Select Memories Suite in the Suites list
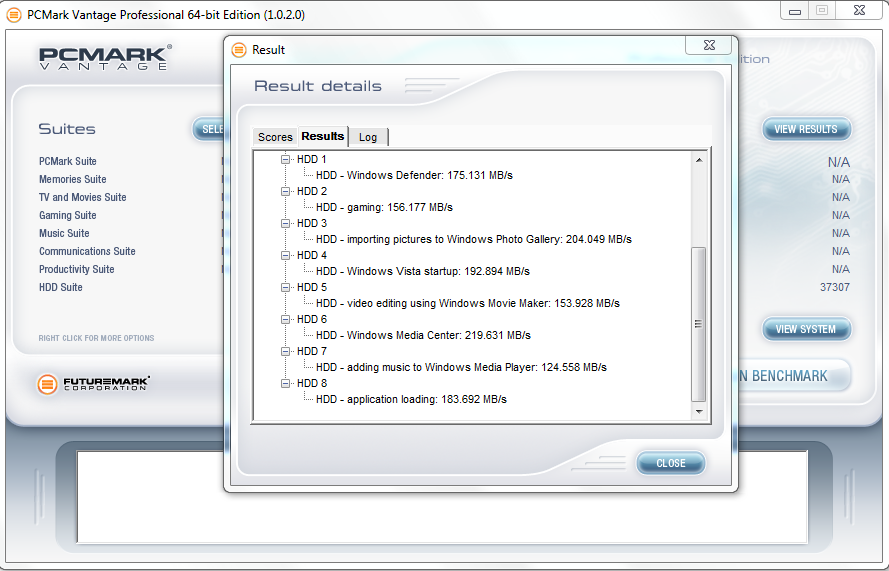The image size is (889, 571). click(73, 179)
